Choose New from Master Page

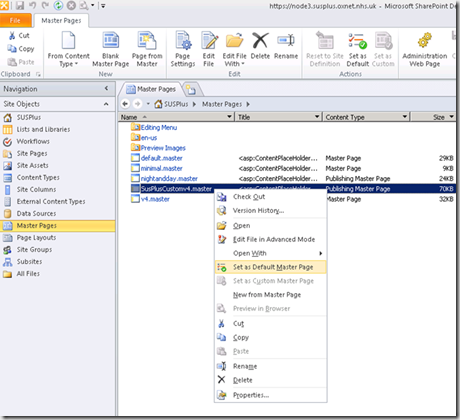pos(270,295)
